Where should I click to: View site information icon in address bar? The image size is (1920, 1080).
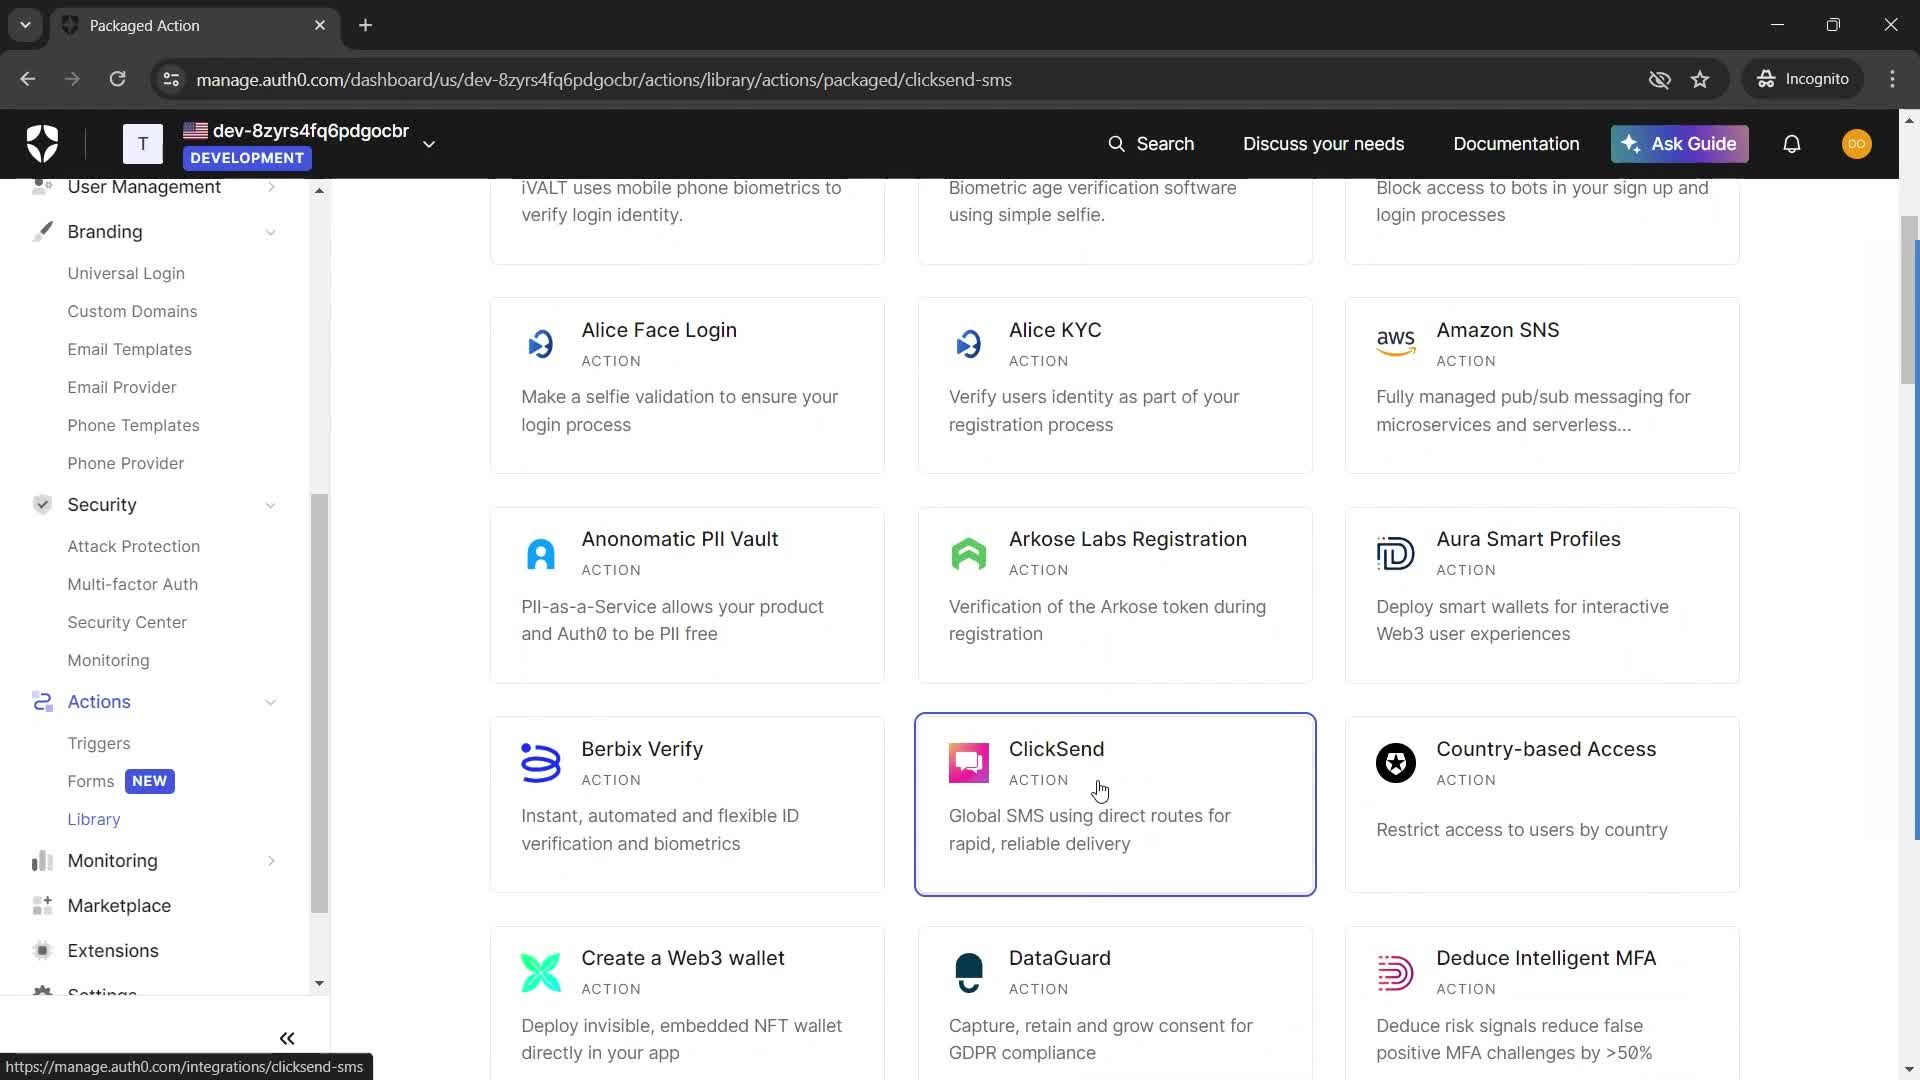[x=171, y=79]
